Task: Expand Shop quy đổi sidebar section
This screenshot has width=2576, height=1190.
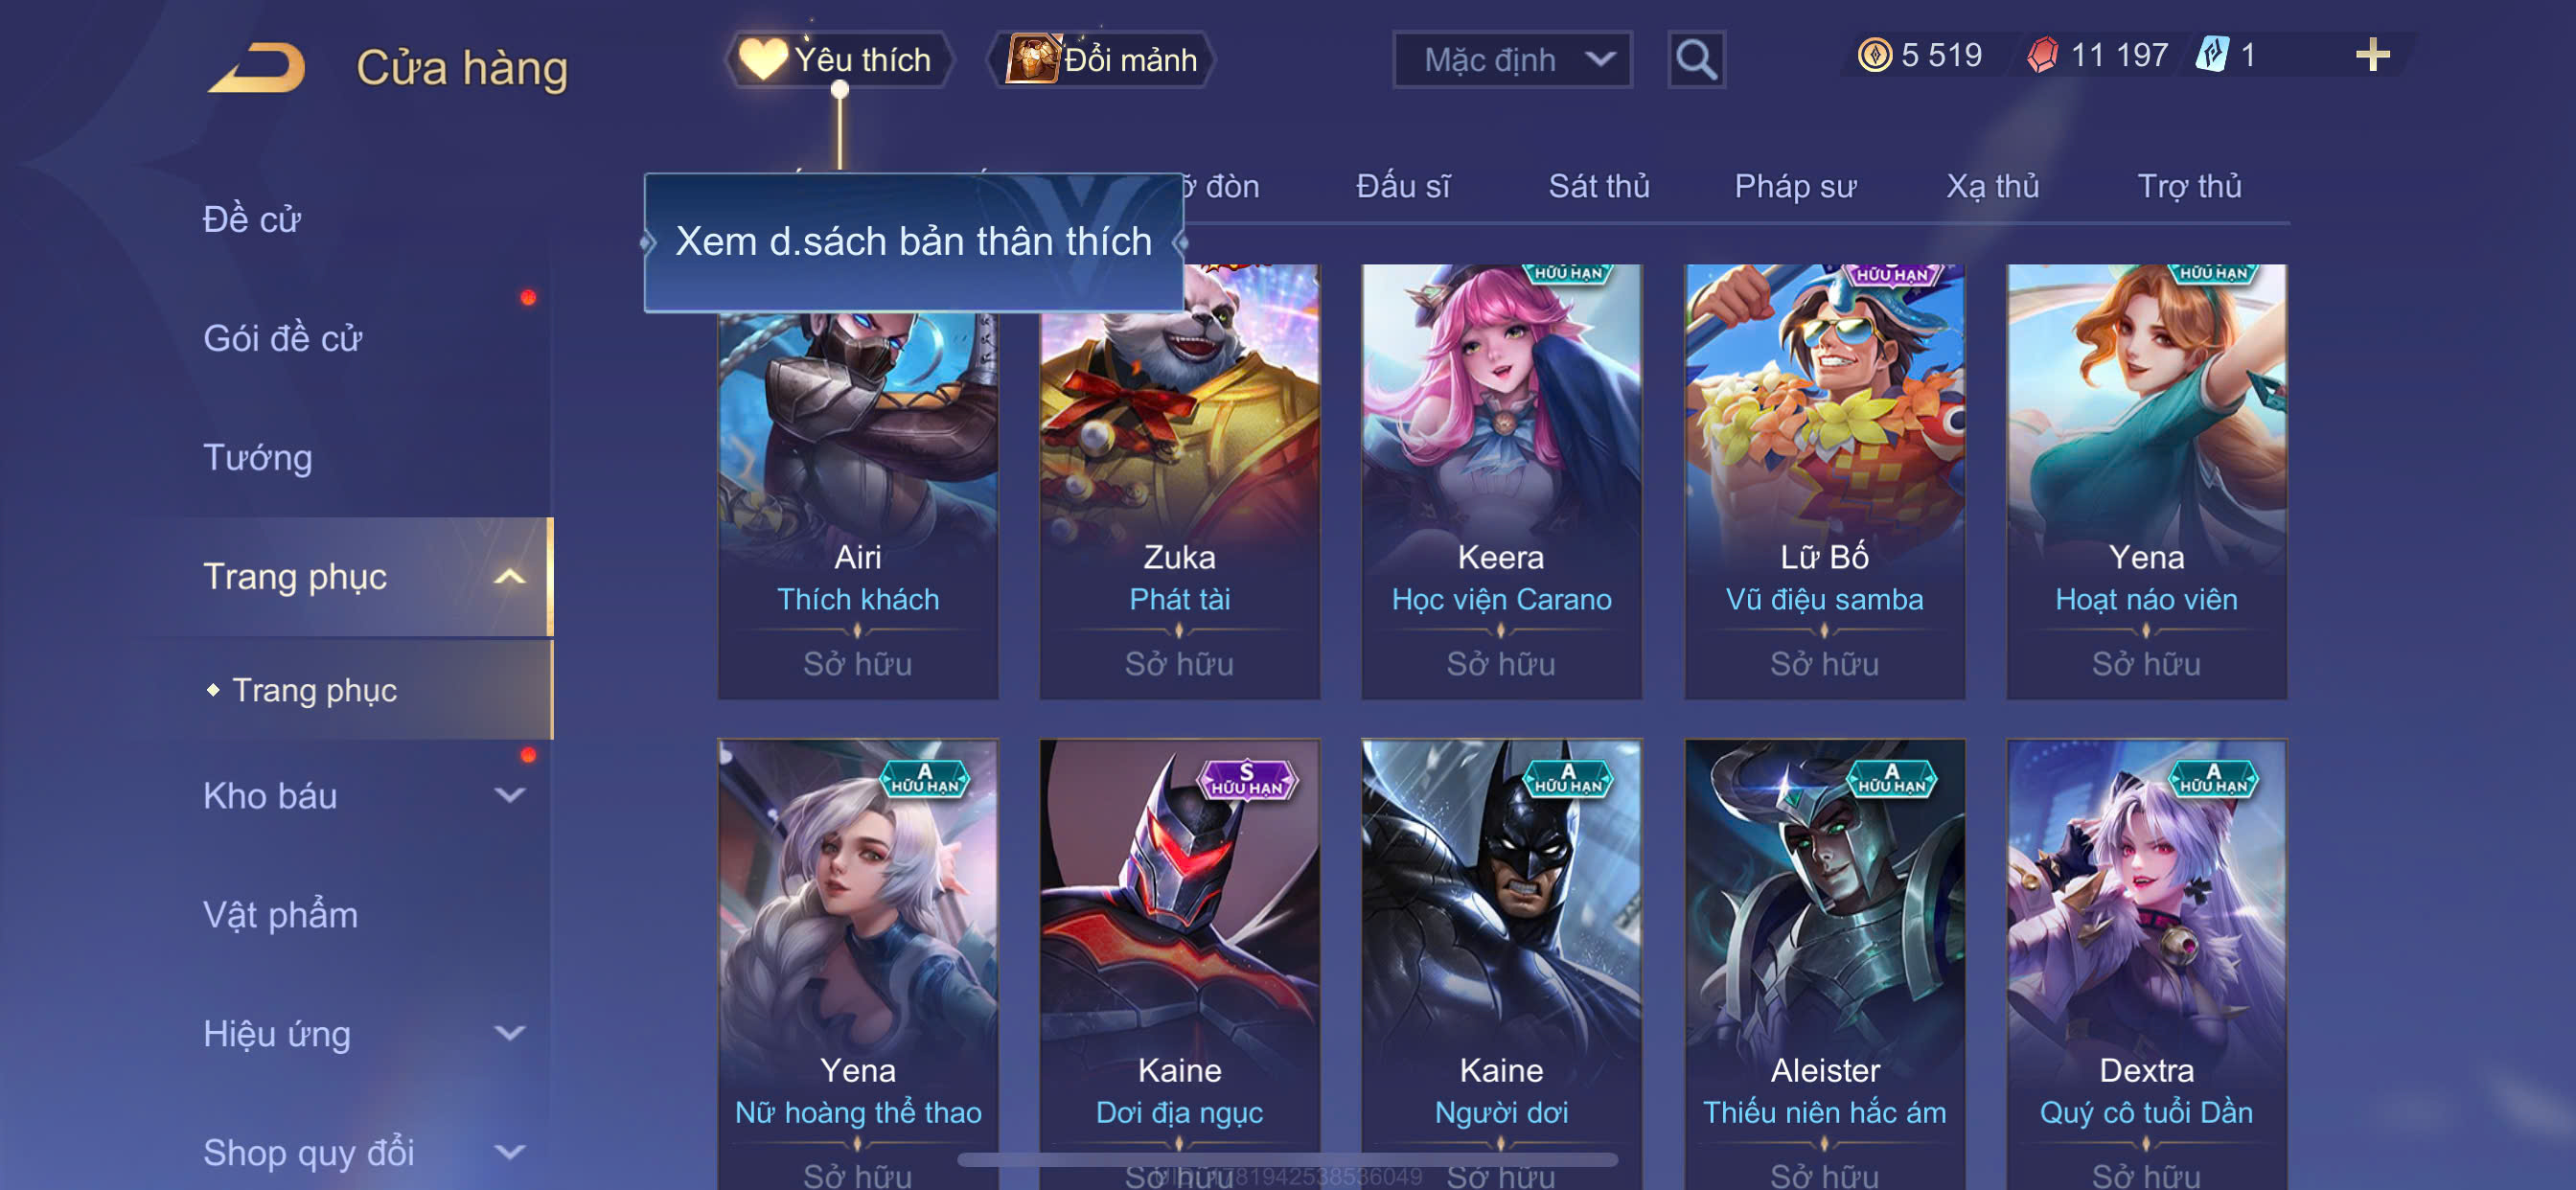Action: [x=510, y=1152]
